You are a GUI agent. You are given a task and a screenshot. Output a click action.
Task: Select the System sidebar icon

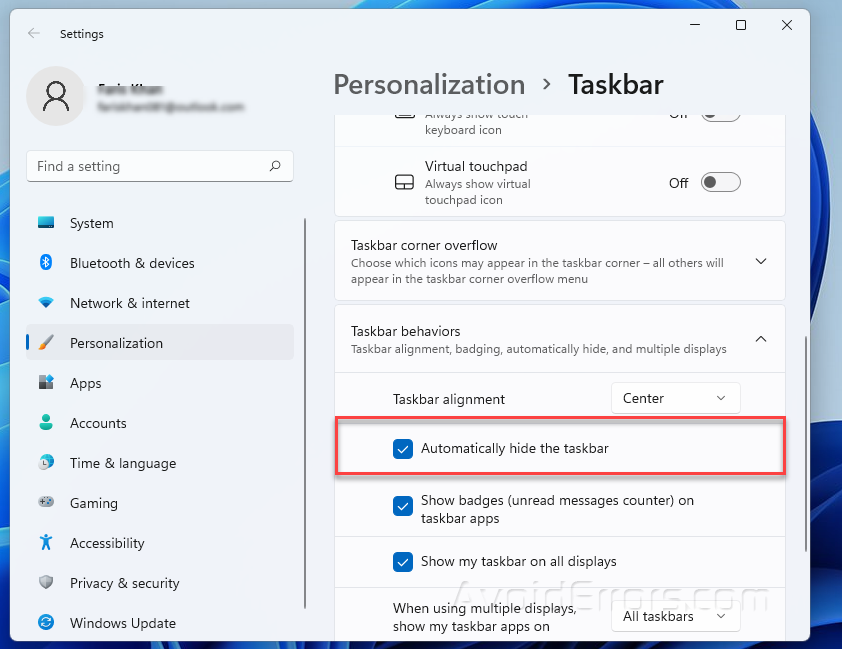click(x=45, y=223)
